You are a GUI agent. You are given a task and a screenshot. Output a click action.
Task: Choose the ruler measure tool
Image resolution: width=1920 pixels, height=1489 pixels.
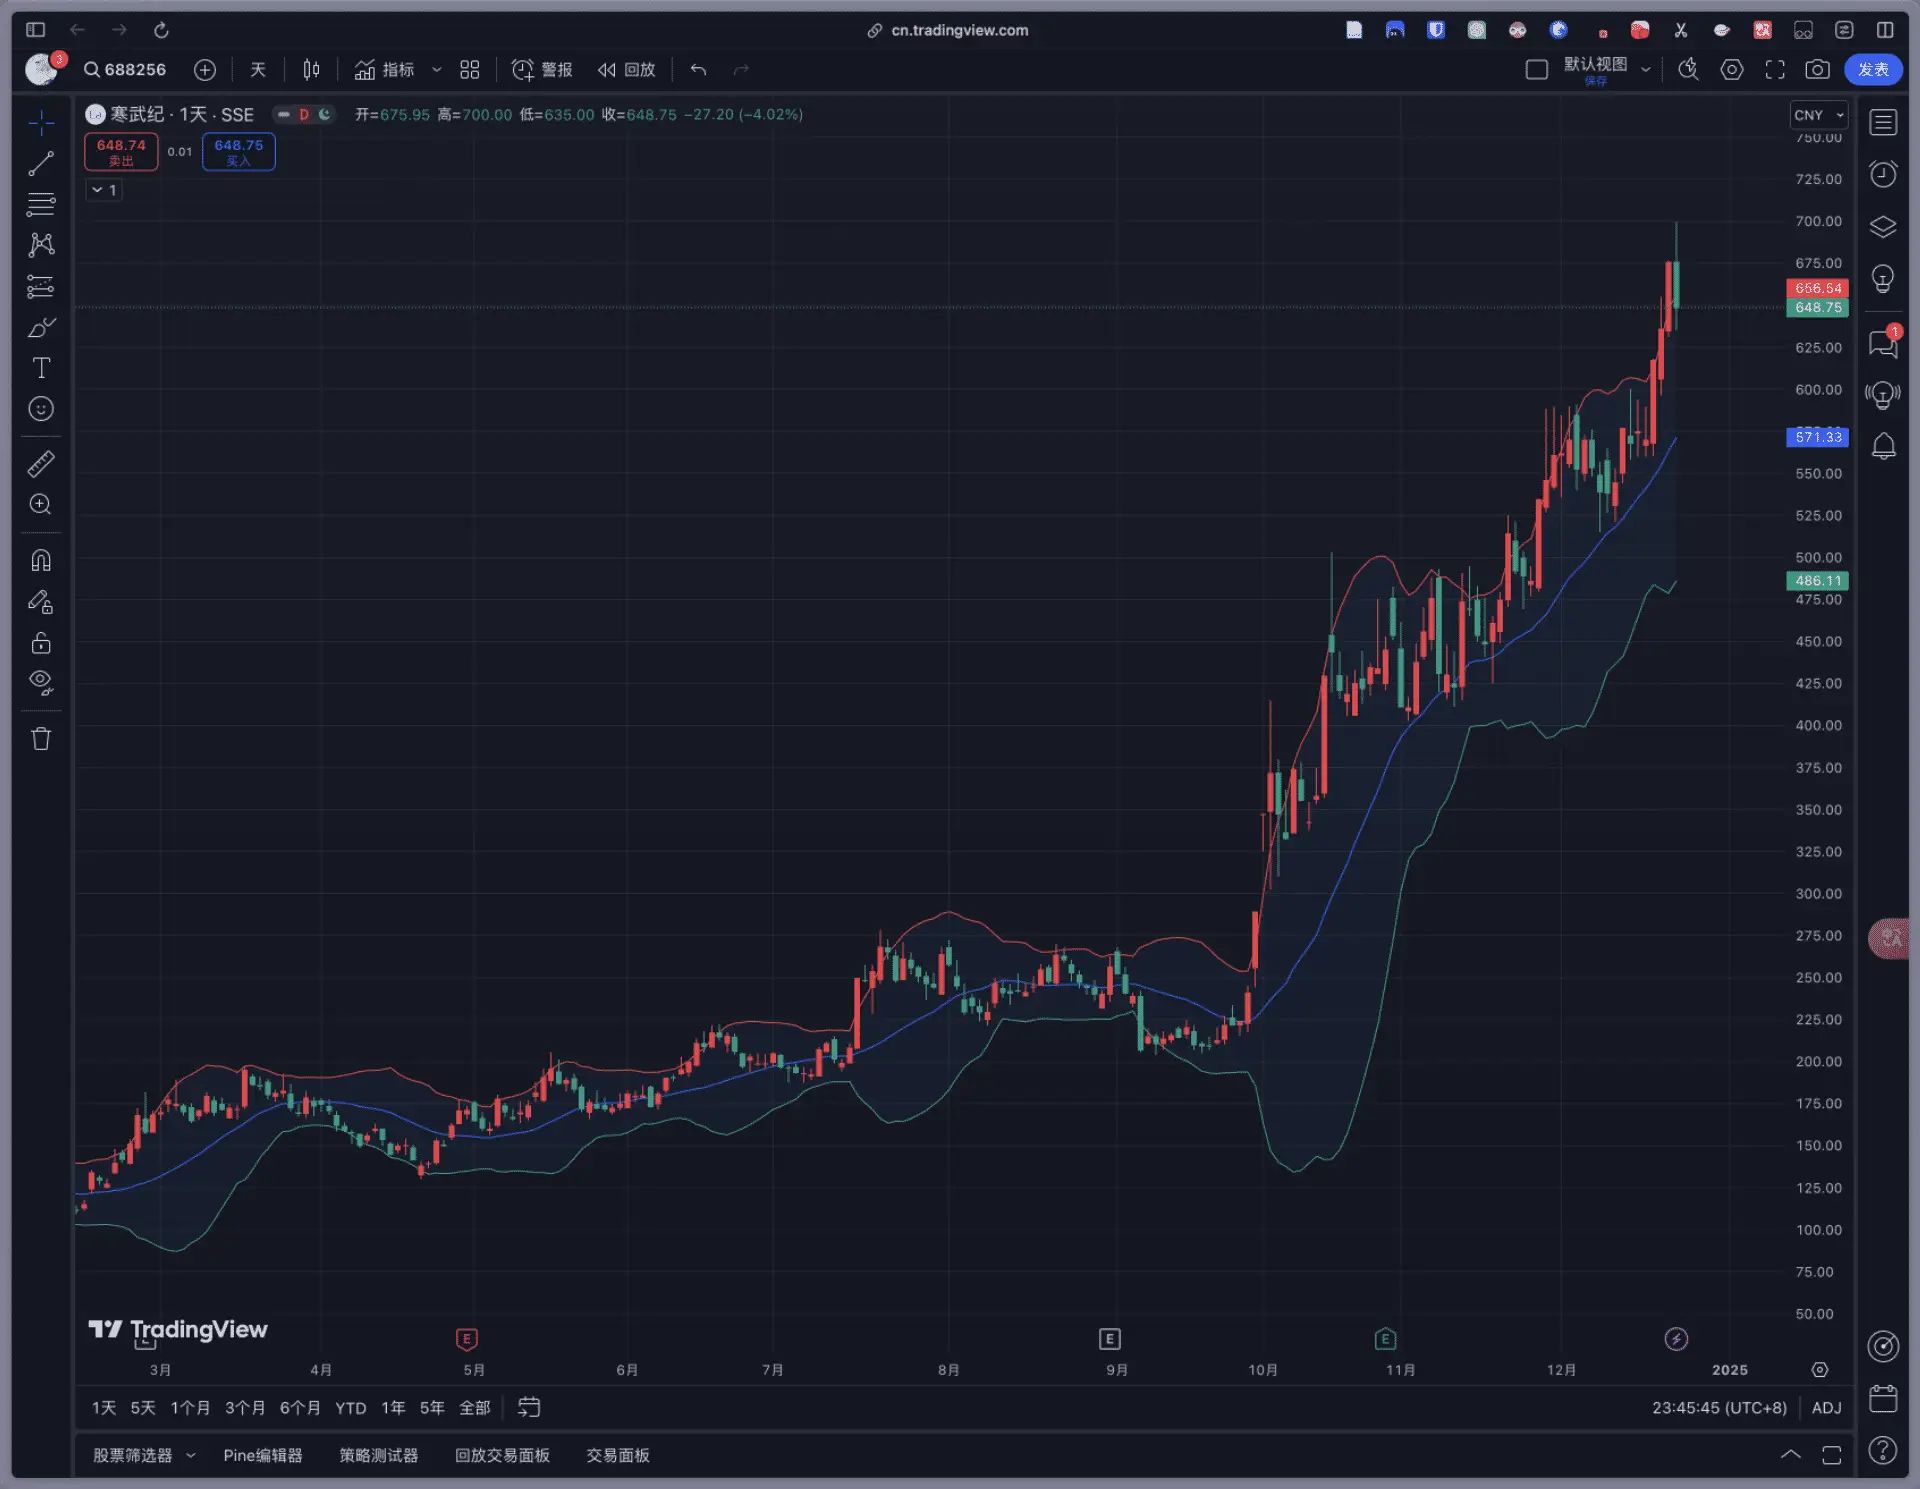point(41,464)
